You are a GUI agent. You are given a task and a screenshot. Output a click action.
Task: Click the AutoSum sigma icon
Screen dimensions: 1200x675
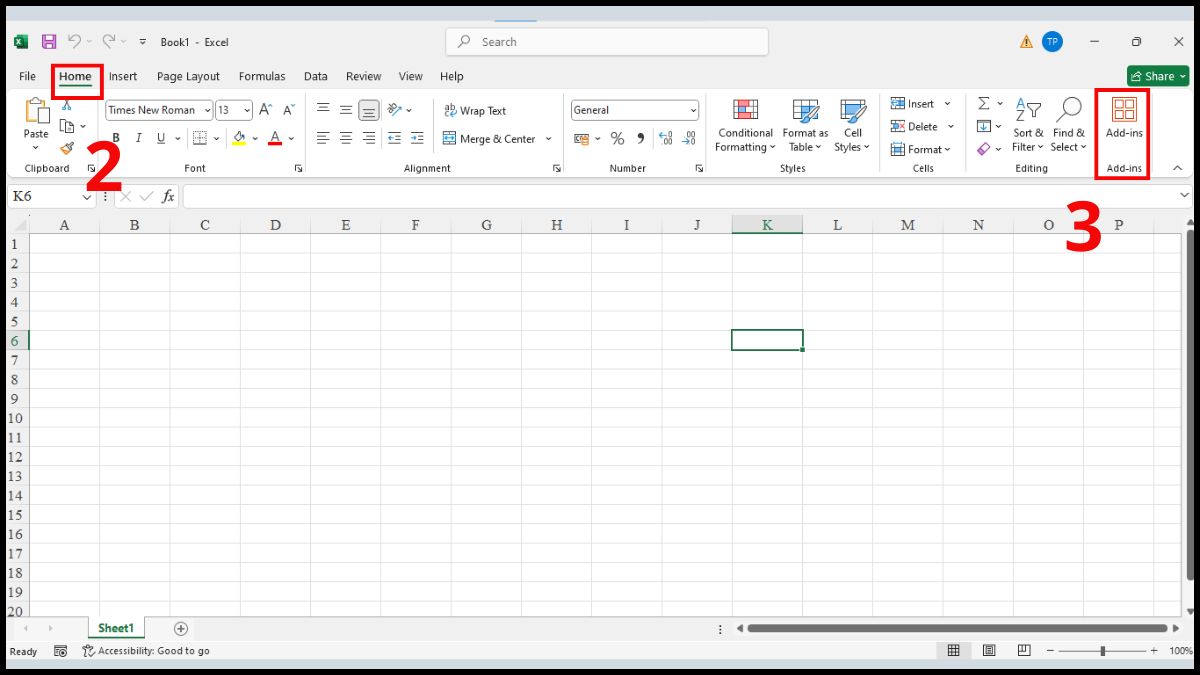click(x=983, y=104)
